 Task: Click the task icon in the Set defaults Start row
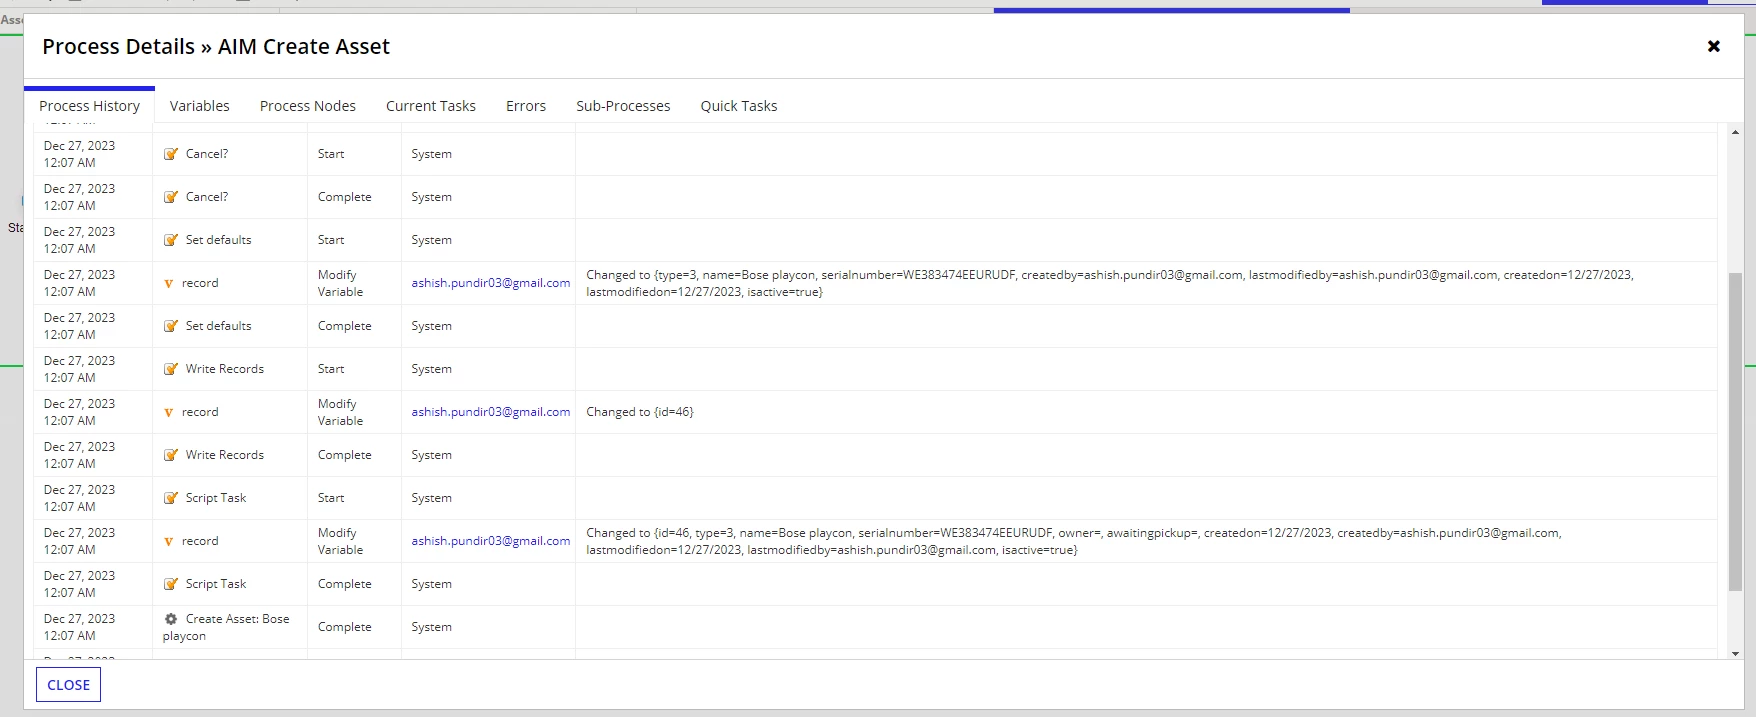(171, 240)
